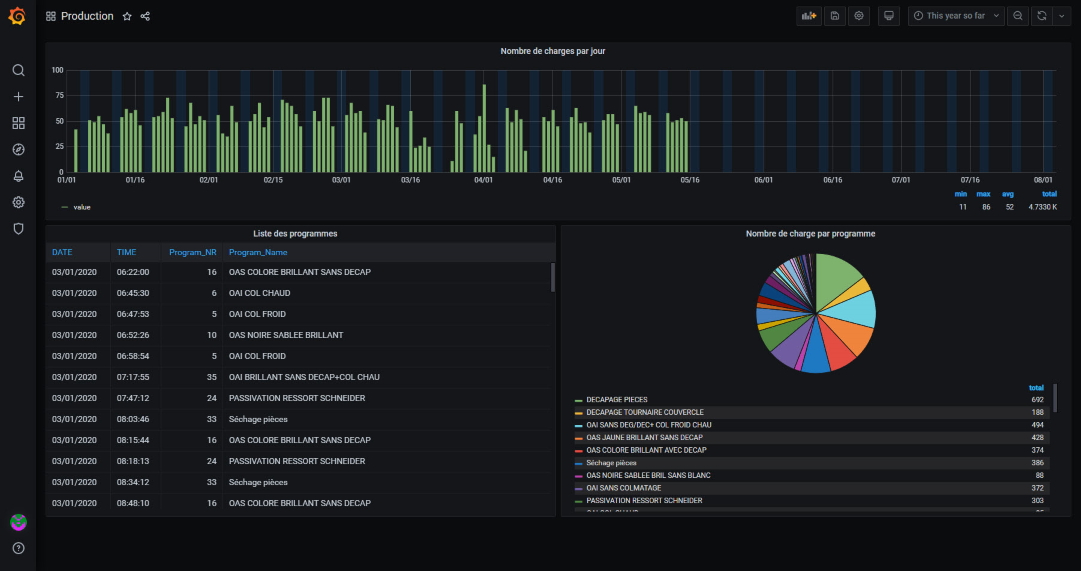This screenshot has width=1081, height=571.
Task: Share the Production dashboard
Action: 145,17
